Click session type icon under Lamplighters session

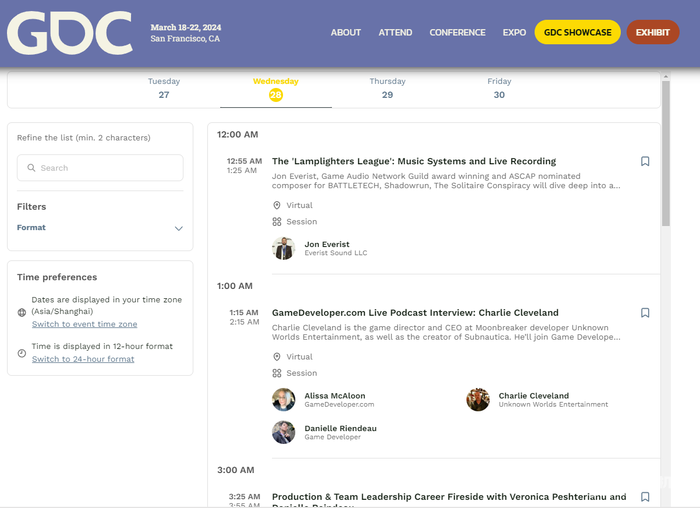click(277, 221)
